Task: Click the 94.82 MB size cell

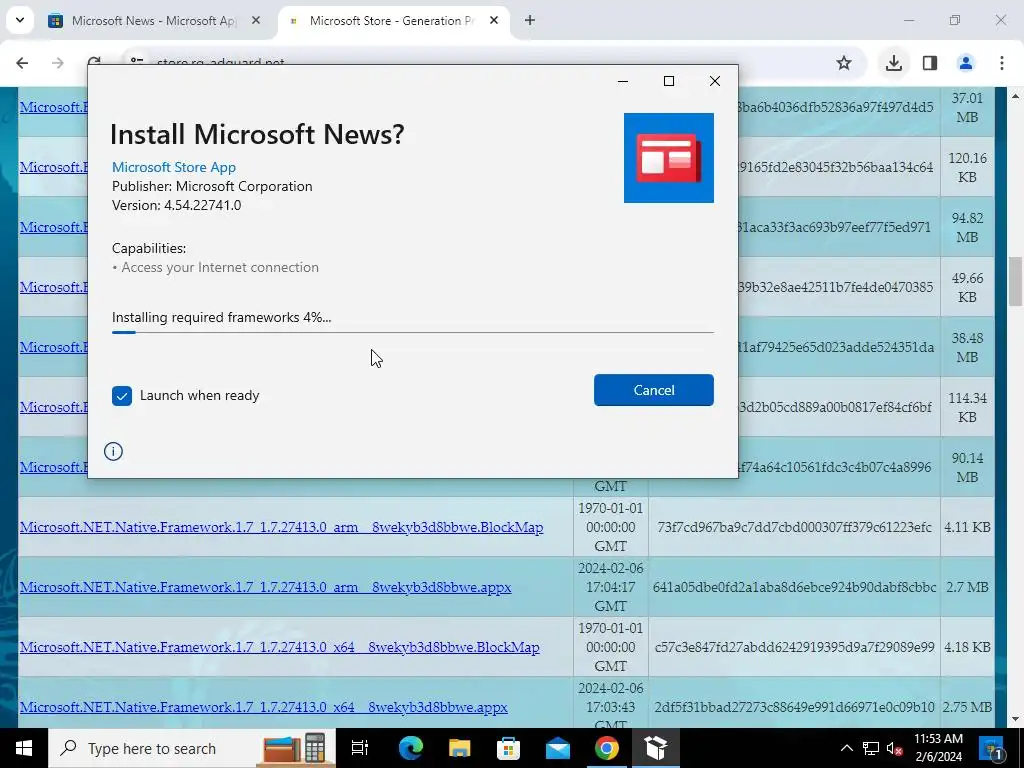Action: [x=967, y=227]
